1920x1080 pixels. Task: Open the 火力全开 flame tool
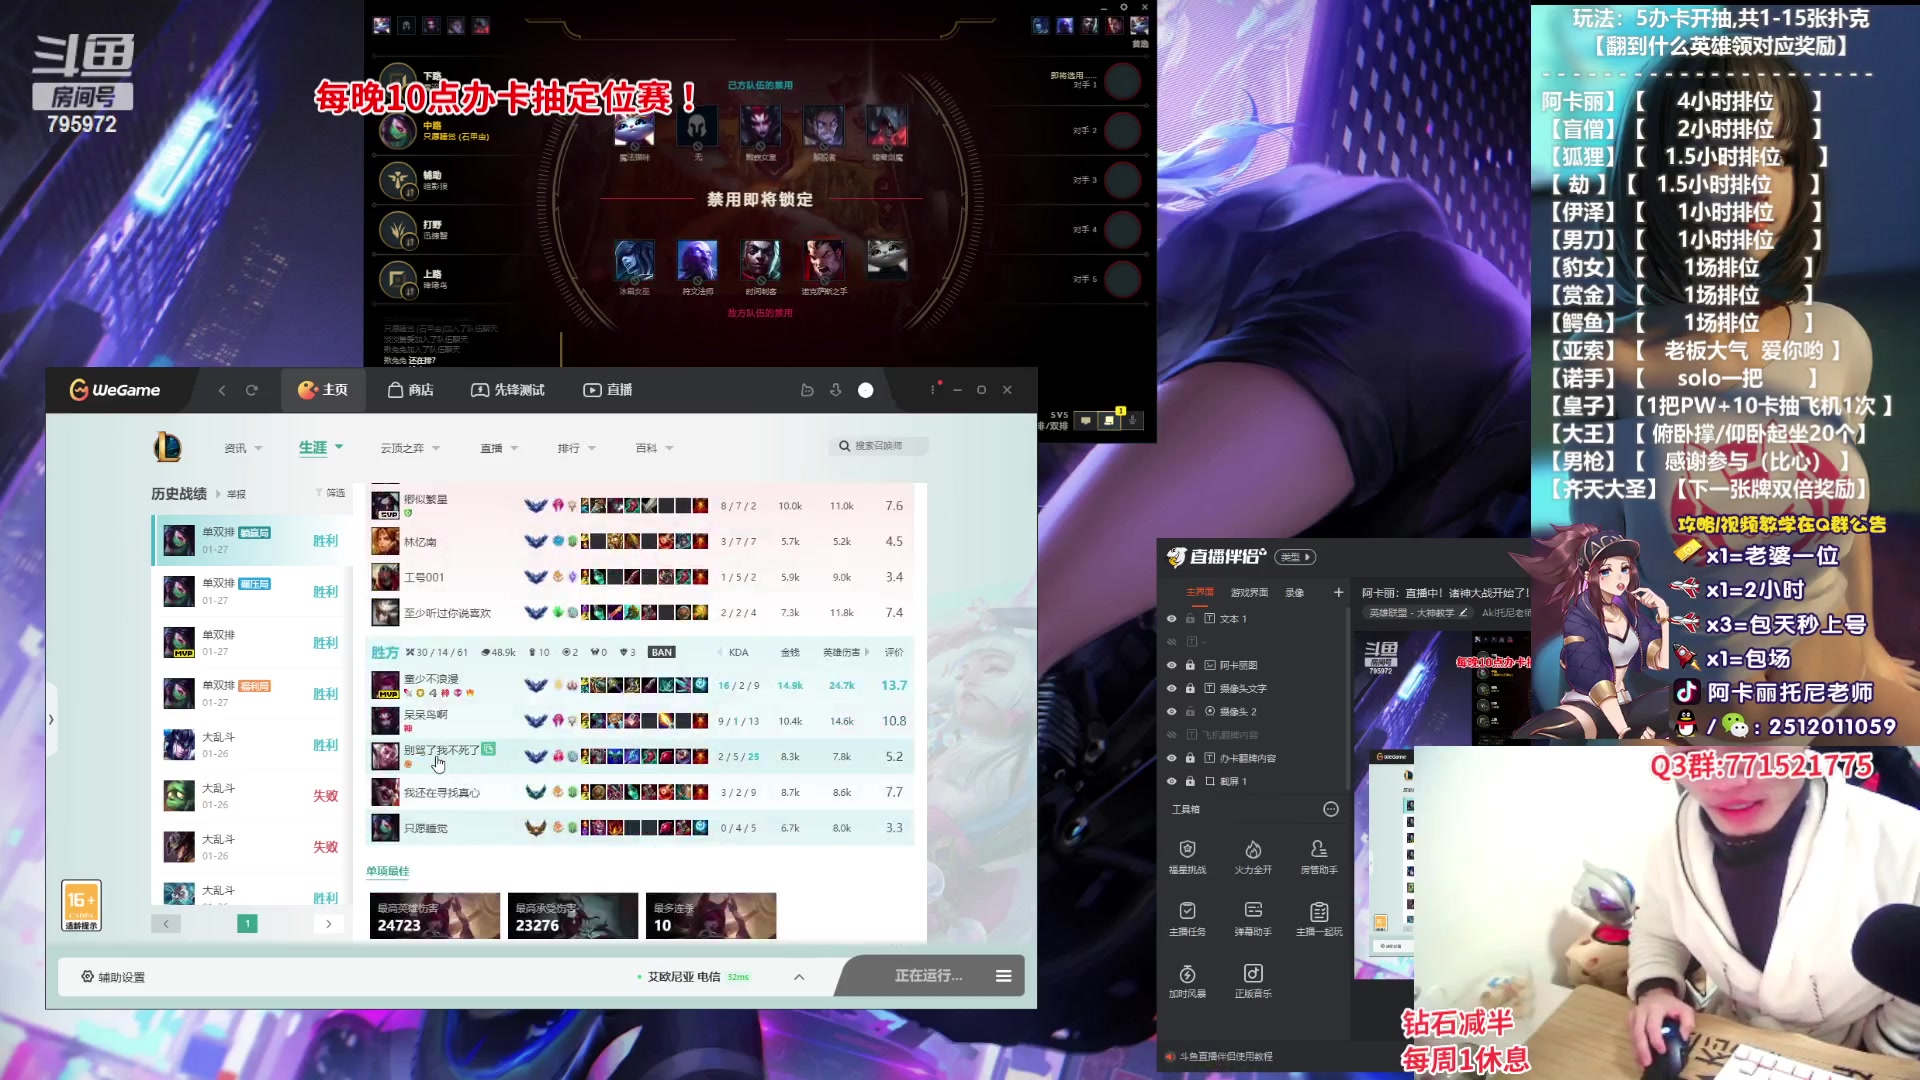1253,851
